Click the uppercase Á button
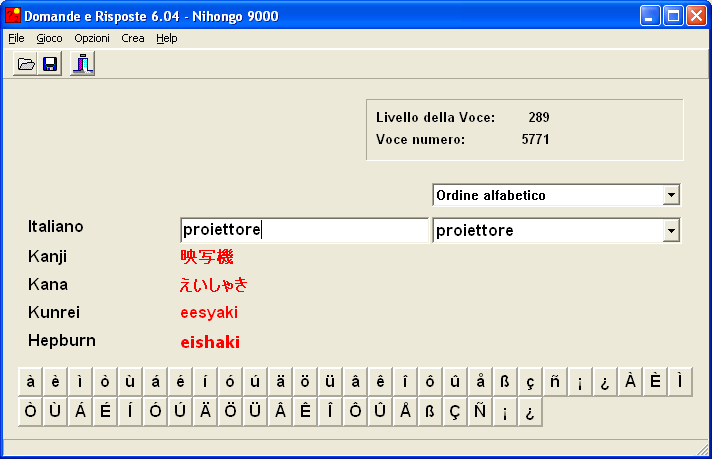This screenshot has width=712, height=459. click(x=80, y=412)
